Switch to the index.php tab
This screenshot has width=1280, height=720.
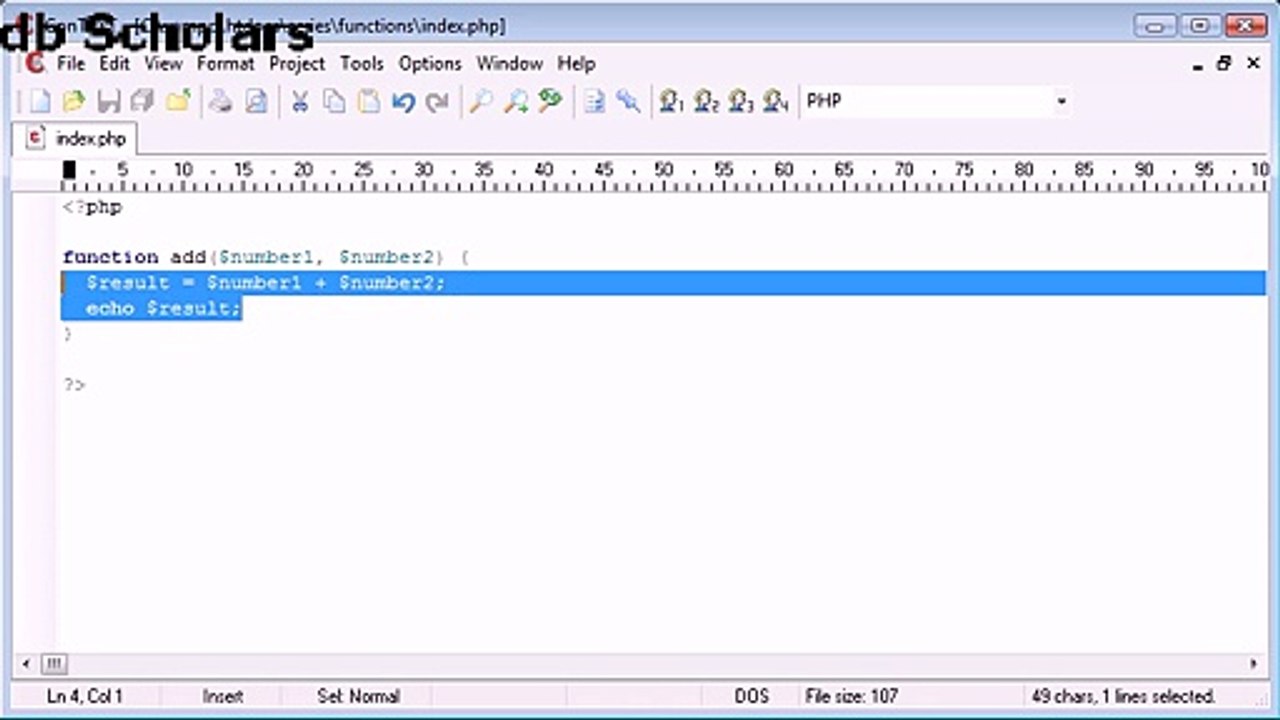pos(76,138)
